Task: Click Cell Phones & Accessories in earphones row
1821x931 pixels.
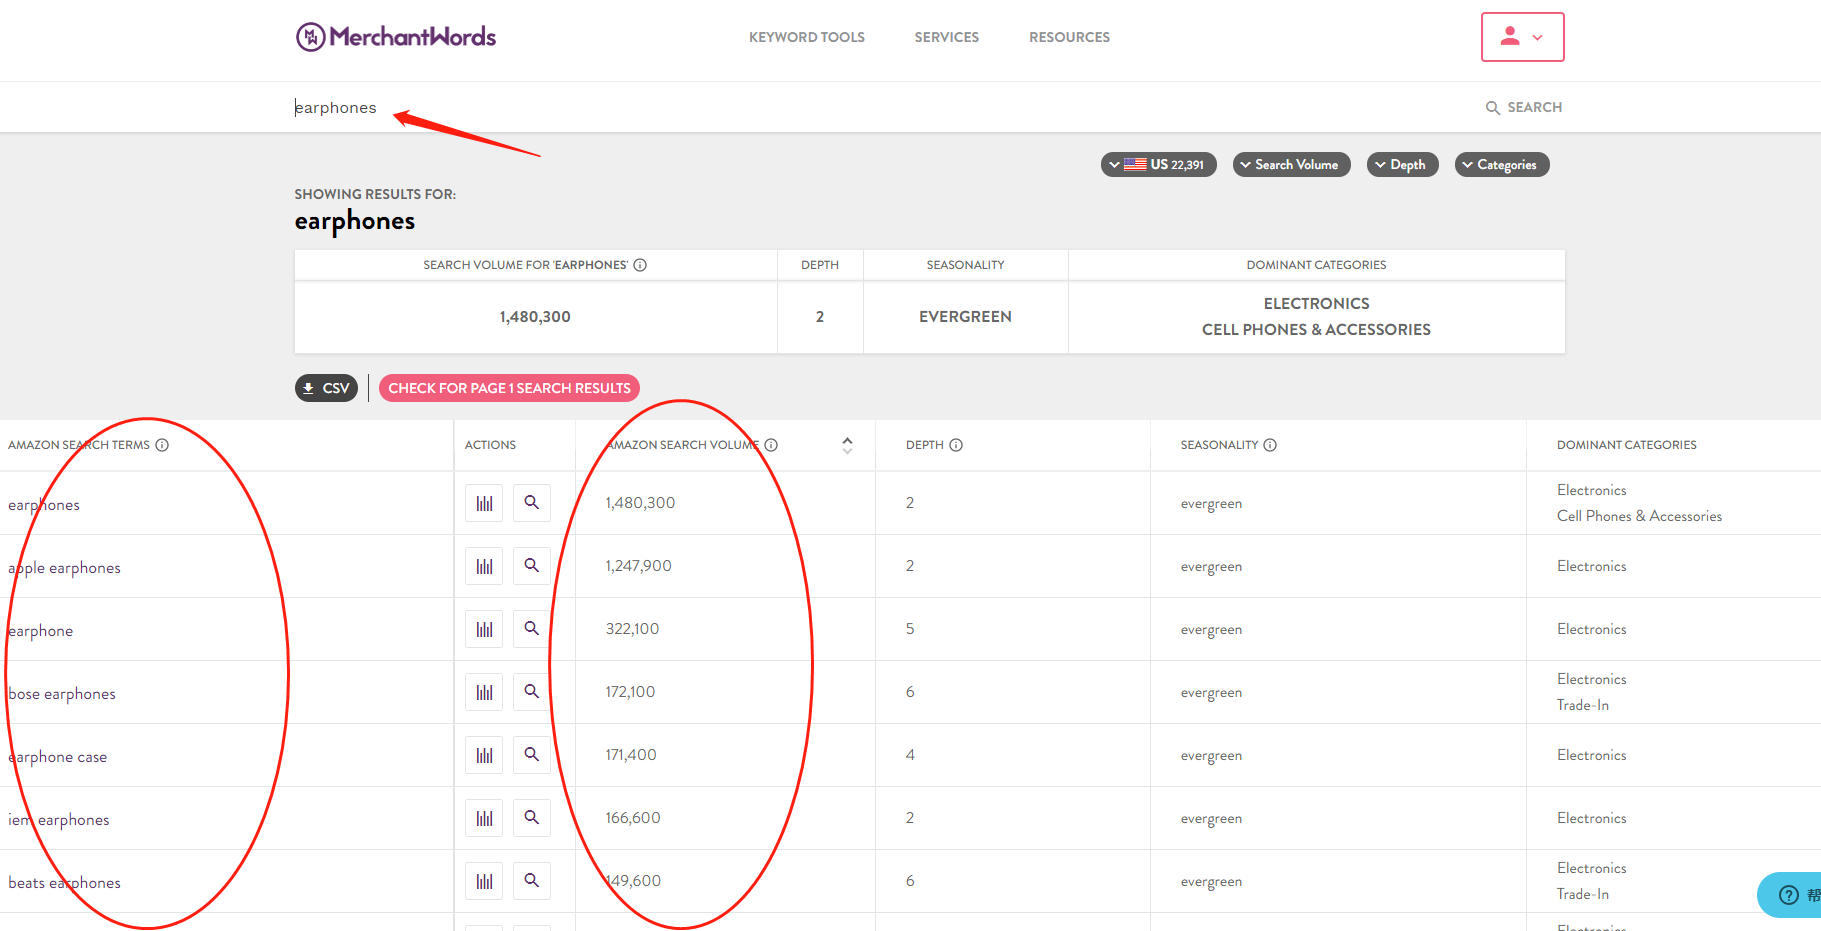Action: point(1639,516)
